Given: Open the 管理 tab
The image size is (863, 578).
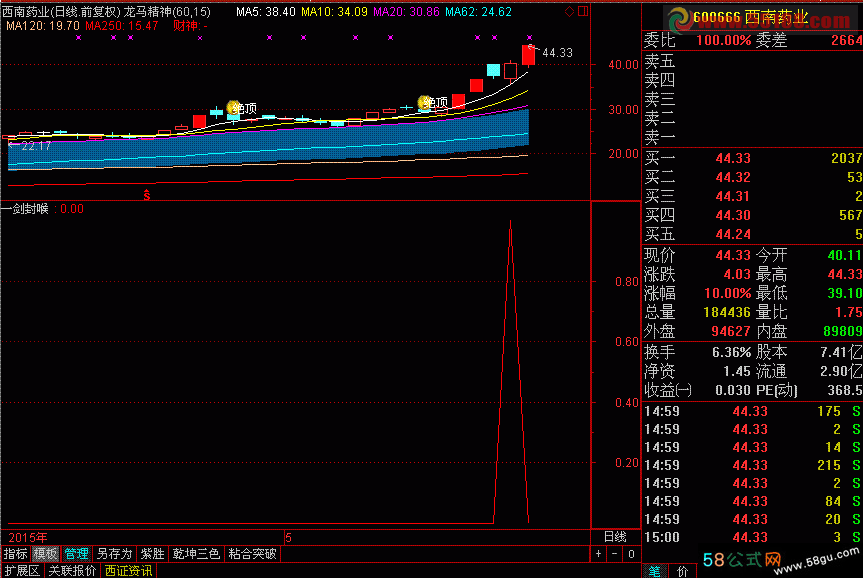Looking at the screenshot, I should coord(76,554).
